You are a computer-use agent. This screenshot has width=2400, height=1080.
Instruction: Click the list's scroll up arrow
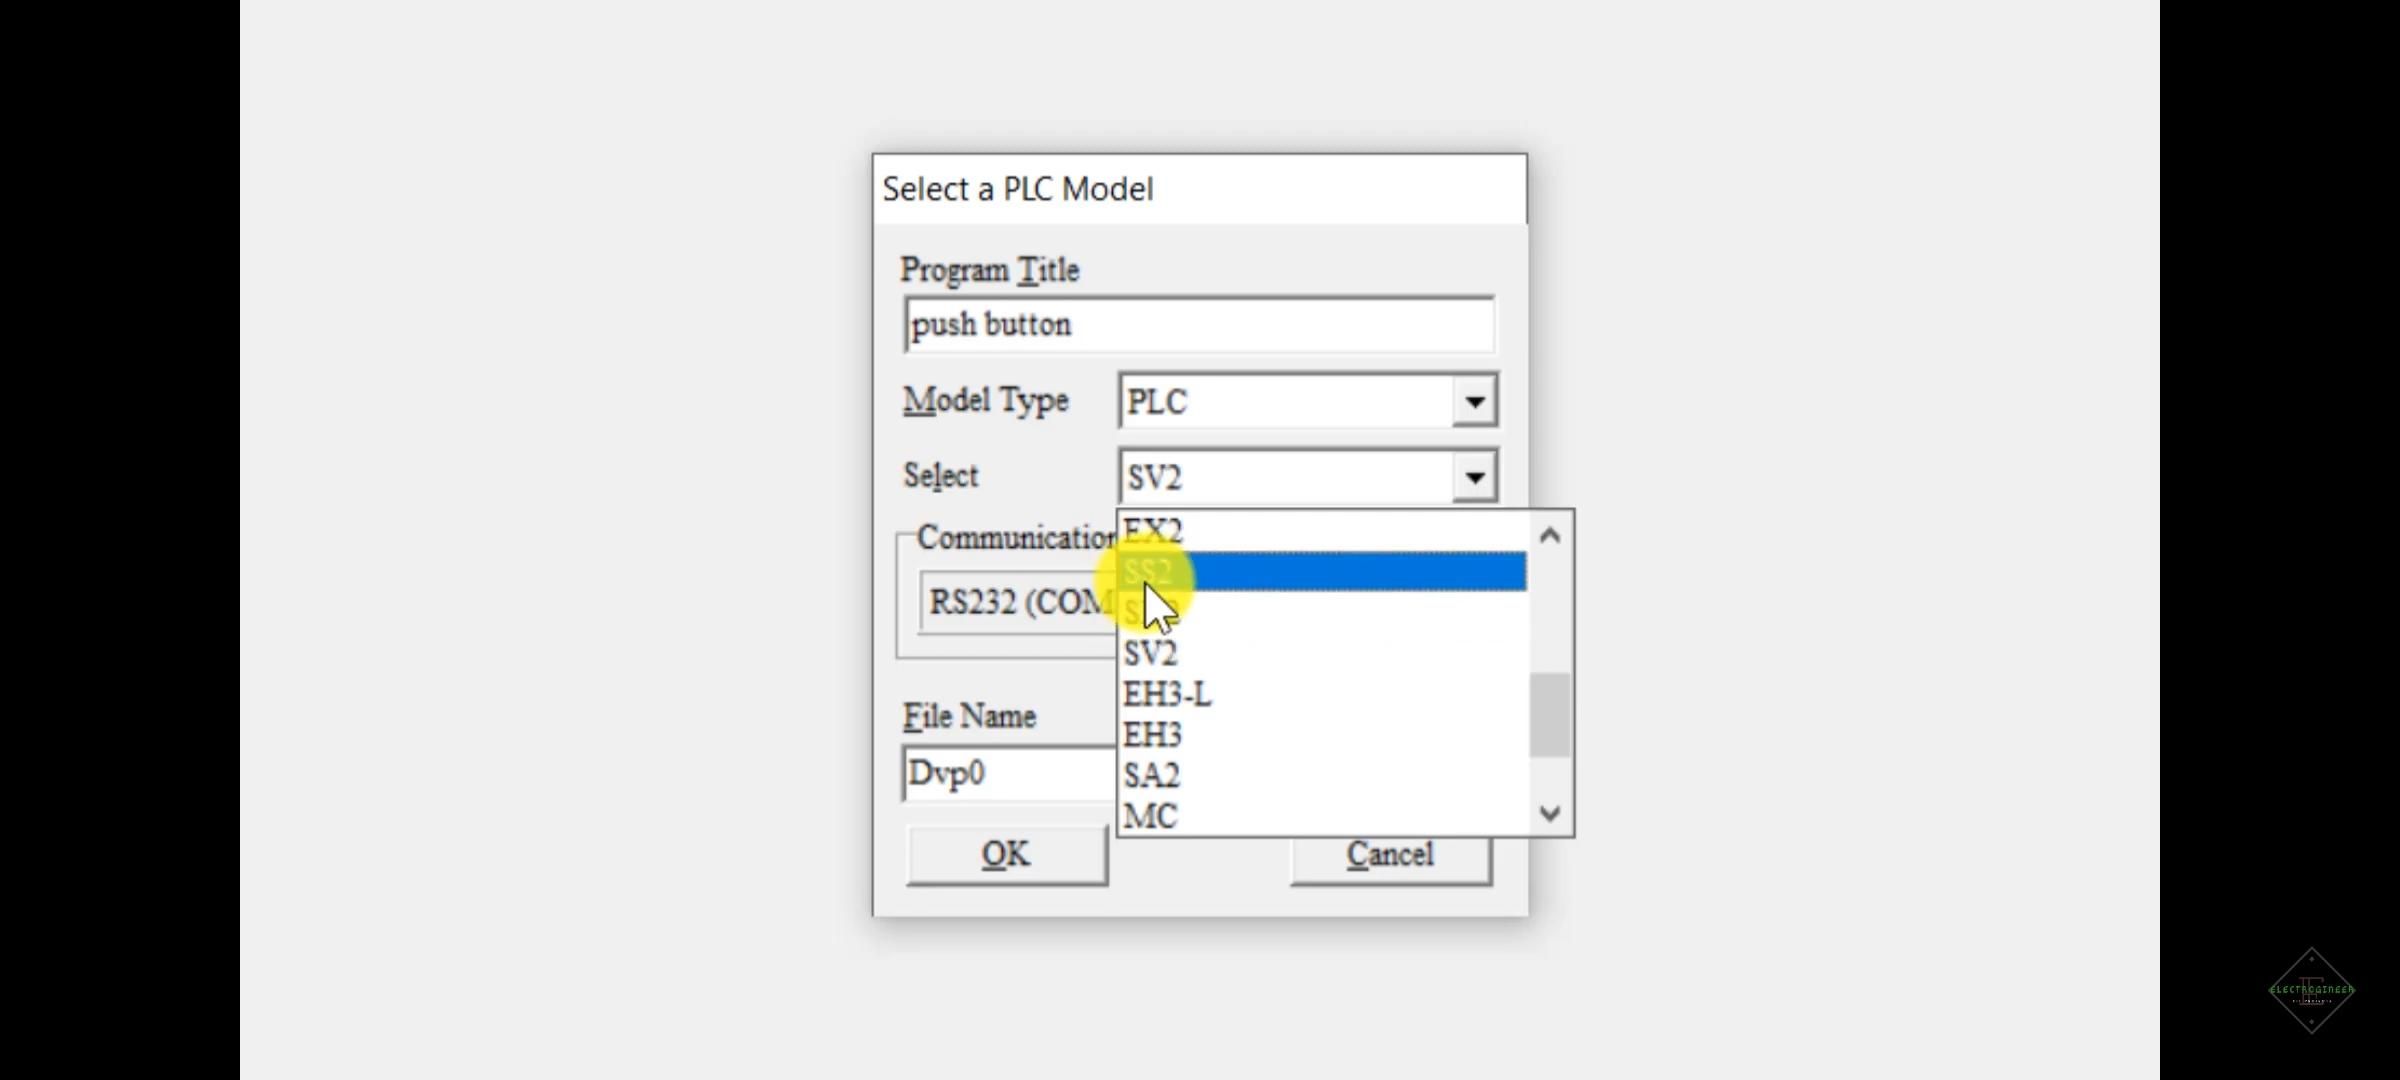click(1550, 536)
